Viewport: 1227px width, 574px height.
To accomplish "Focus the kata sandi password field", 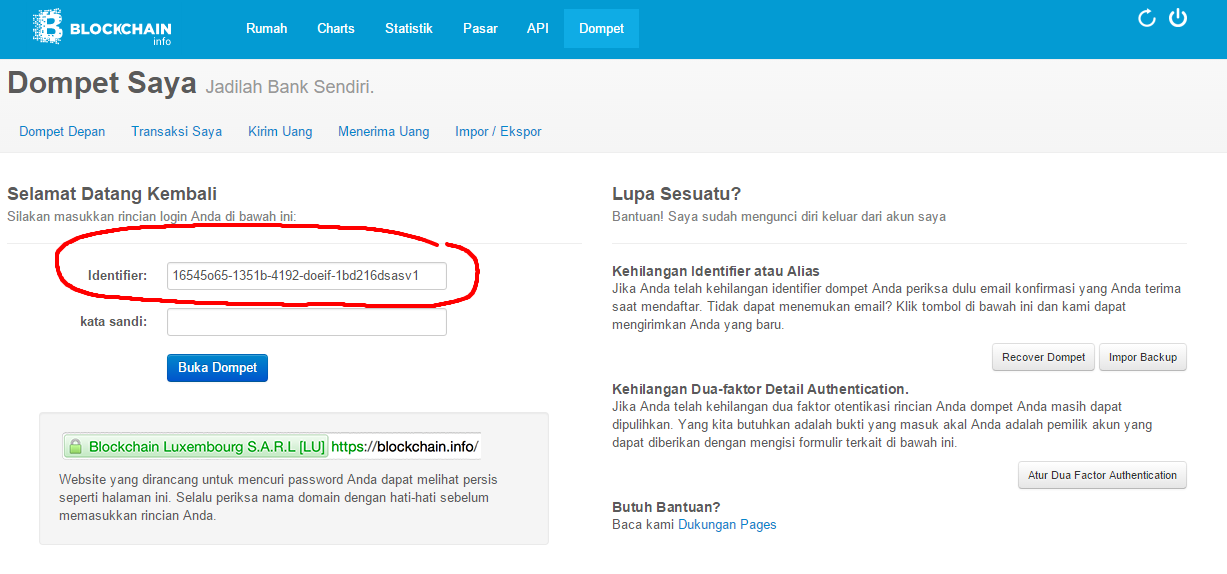I will [307, 322].
